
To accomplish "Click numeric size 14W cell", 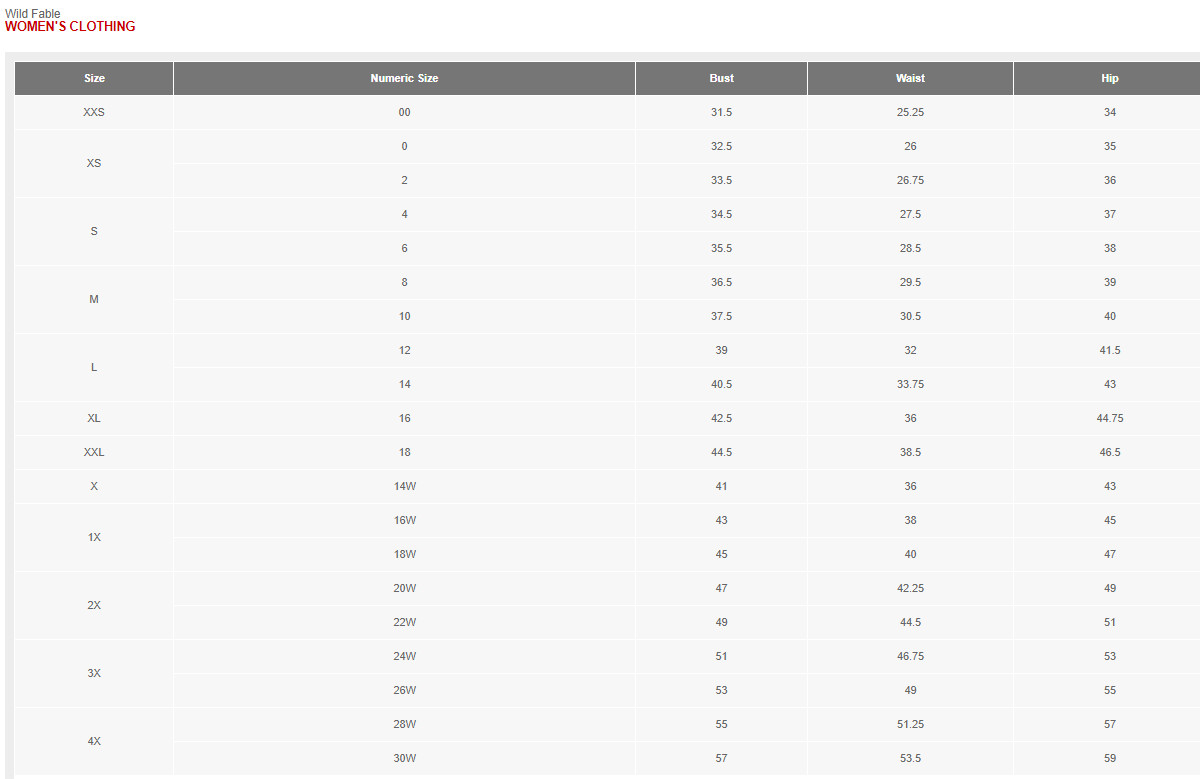I will (x=404, y=487).
